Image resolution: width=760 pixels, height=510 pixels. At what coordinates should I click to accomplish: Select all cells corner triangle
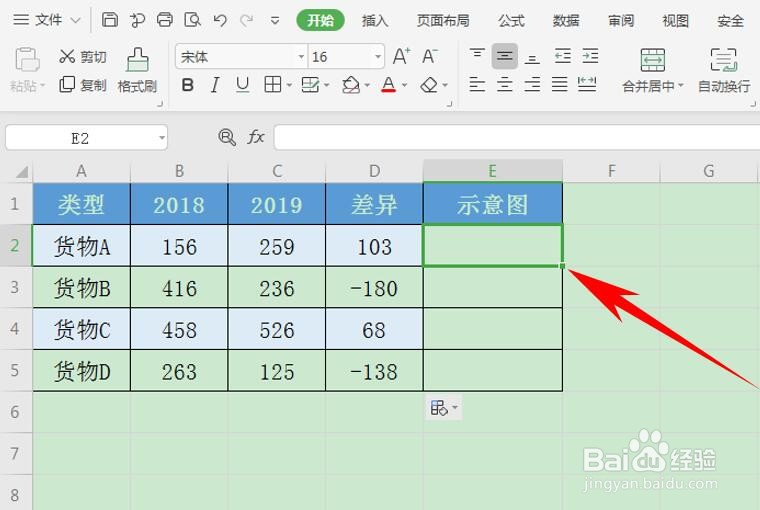21,172
